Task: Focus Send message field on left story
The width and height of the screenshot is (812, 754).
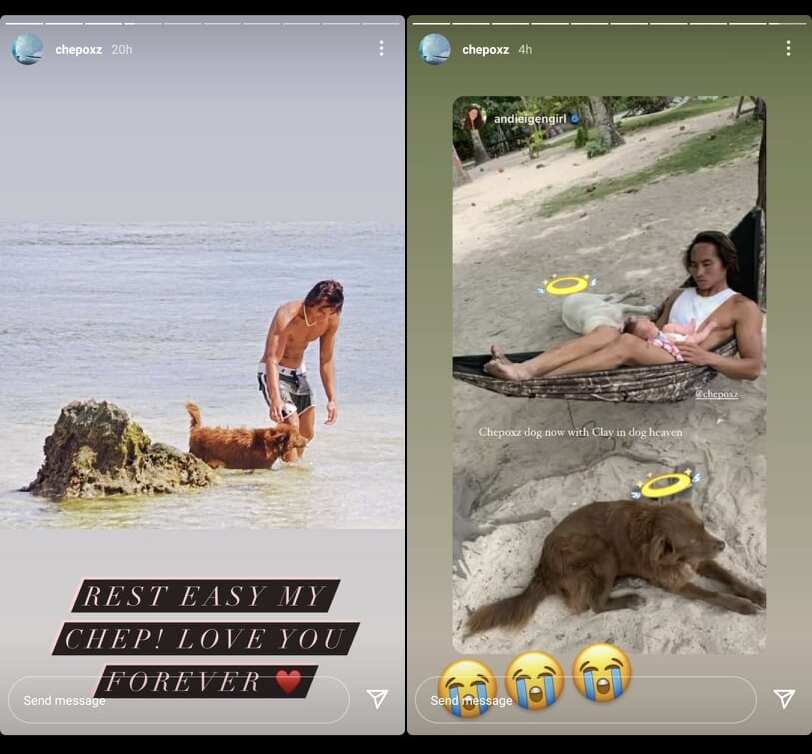Action: (179, 700)
